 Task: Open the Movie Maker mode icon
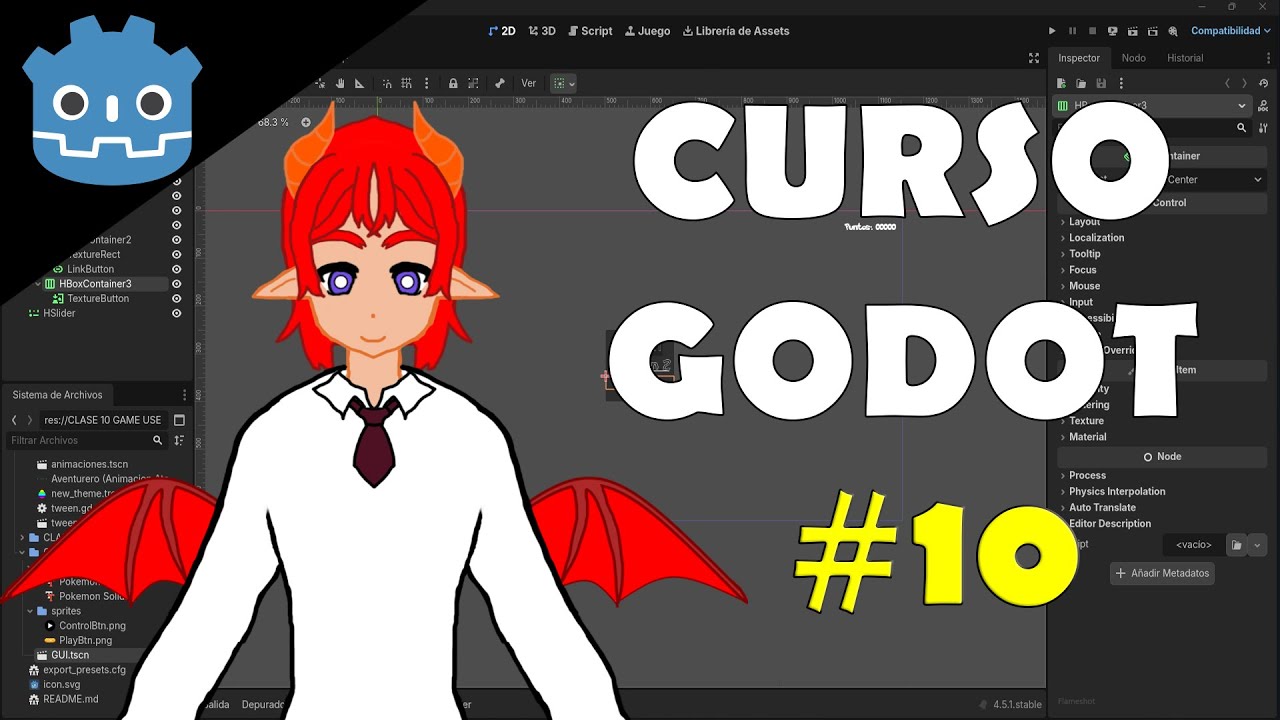point(1172,31)
